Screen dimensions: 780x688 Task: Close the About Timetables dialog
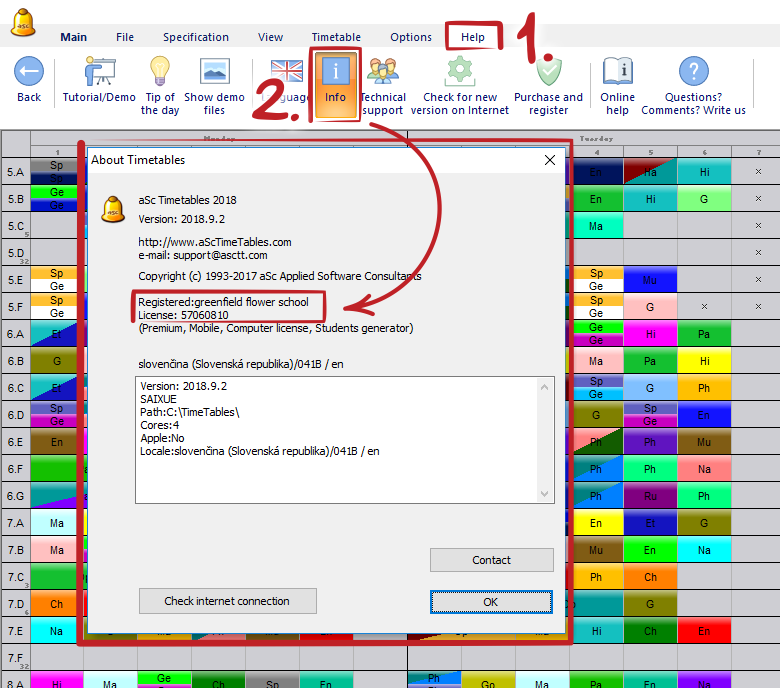(x=549, y=160)
